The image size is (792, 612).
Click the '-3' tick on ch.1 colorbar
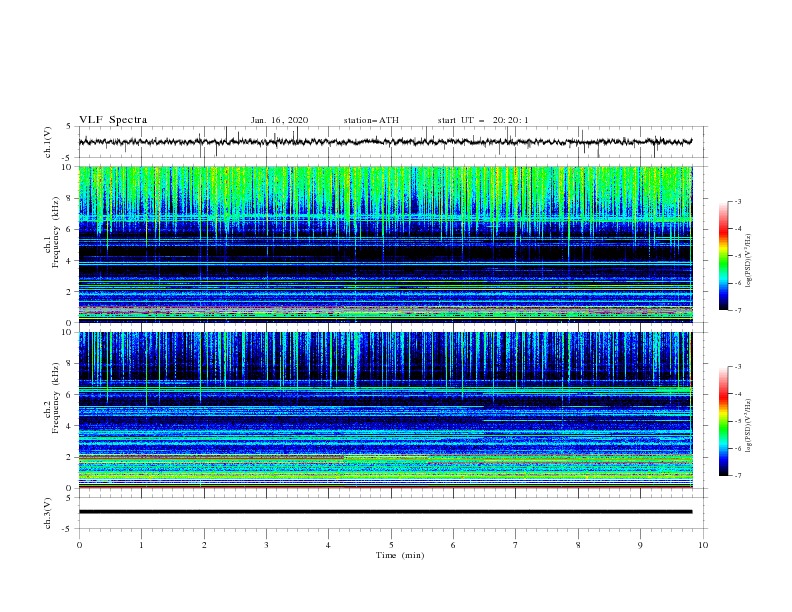(737, 201)
